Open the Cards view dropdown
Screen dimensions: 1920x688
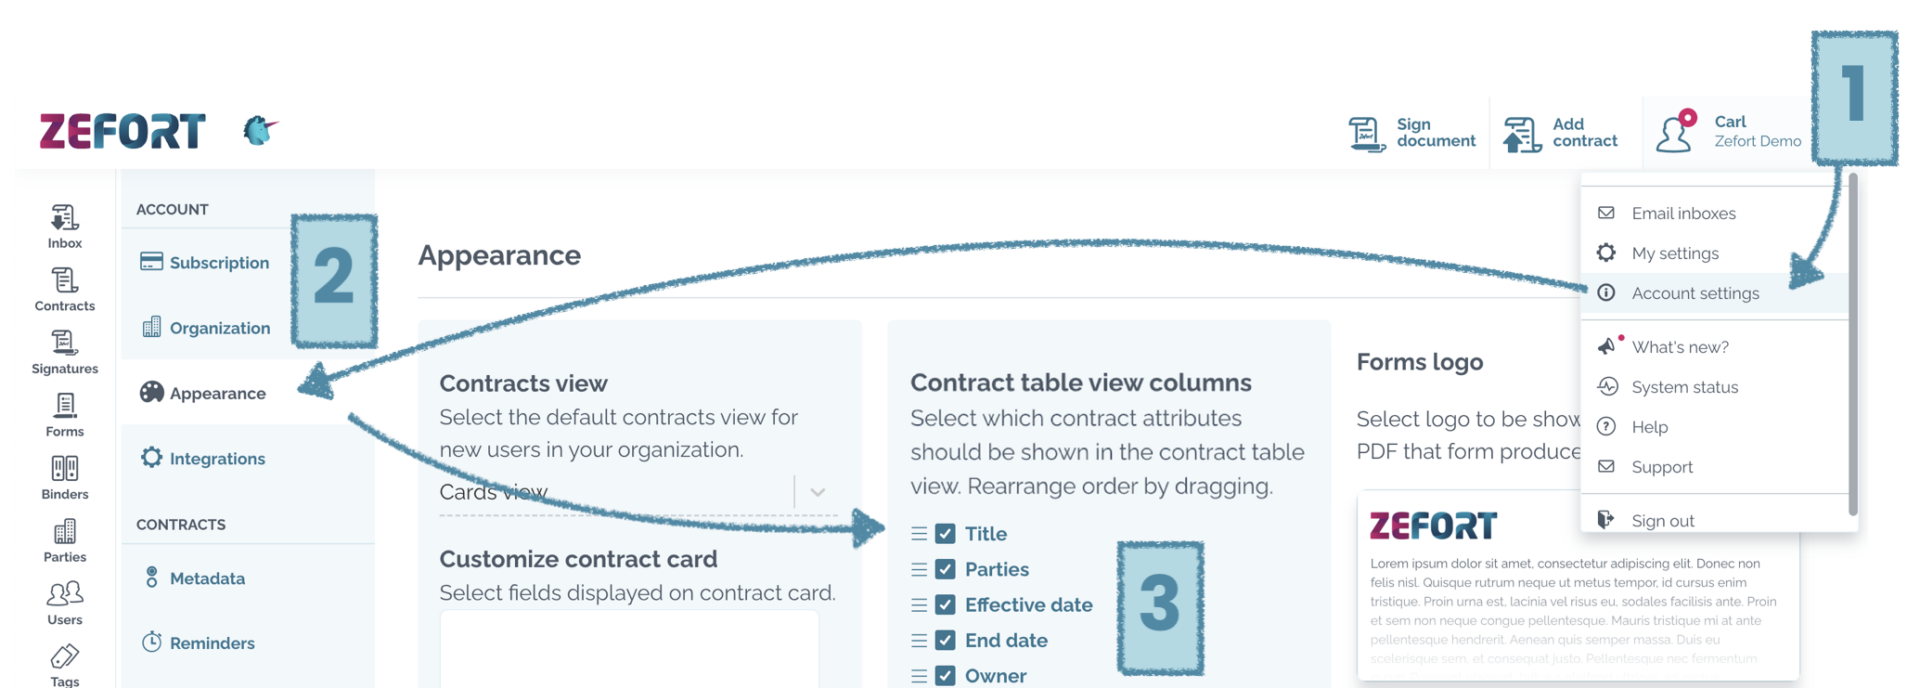point(818,491)
